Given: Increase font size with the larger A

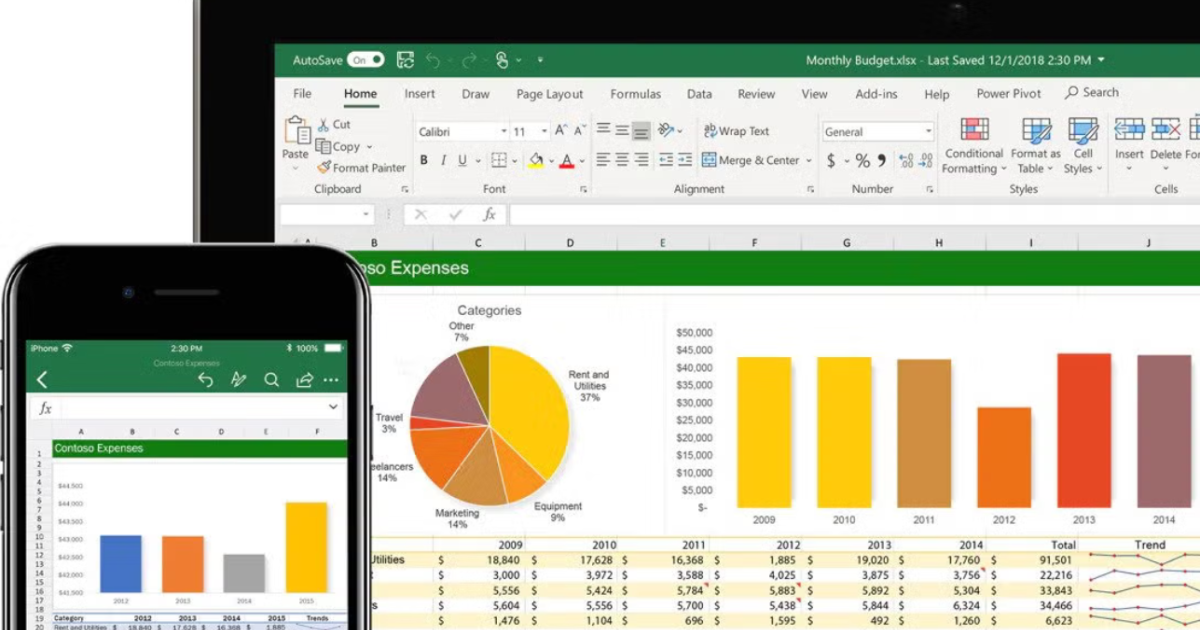Looking at the screenshot, I should point(561,131).
